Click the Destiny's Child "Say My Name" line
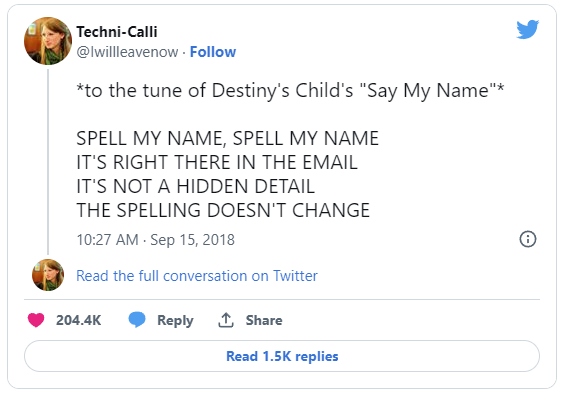Viewport: 566px width, 395px height. coord(290,90)
